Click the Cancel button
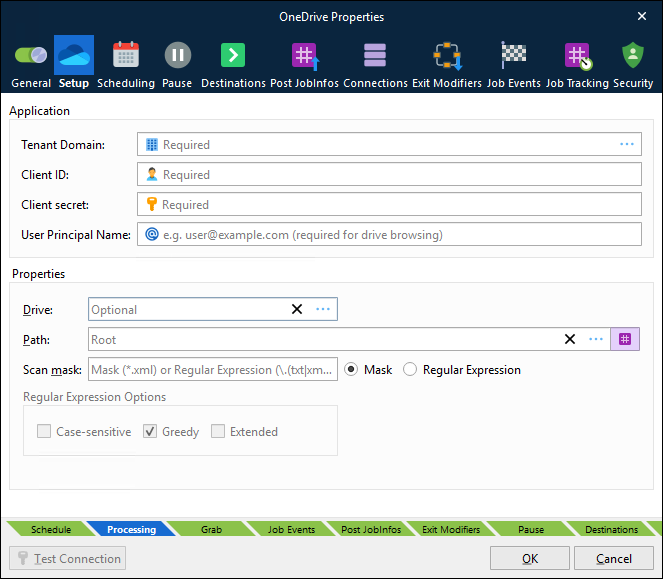 click(x=614, y=558)
